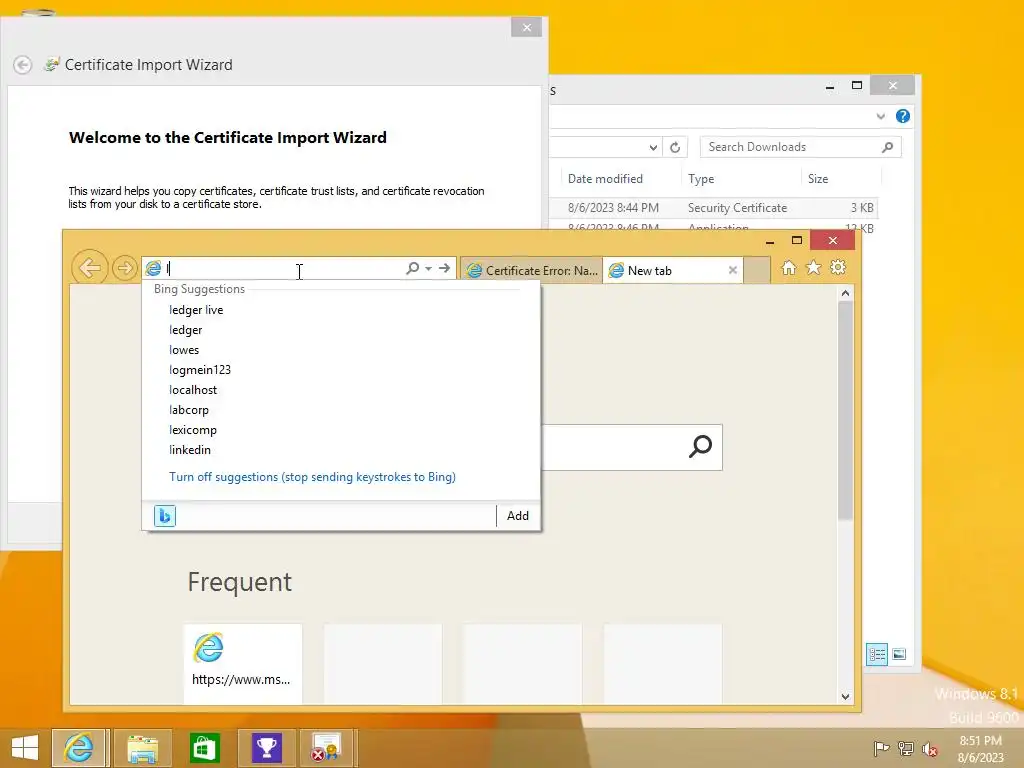Expand the ribbon chevron in Downloads window
The image size is (1024, 768).
click(x=880, y=116)
